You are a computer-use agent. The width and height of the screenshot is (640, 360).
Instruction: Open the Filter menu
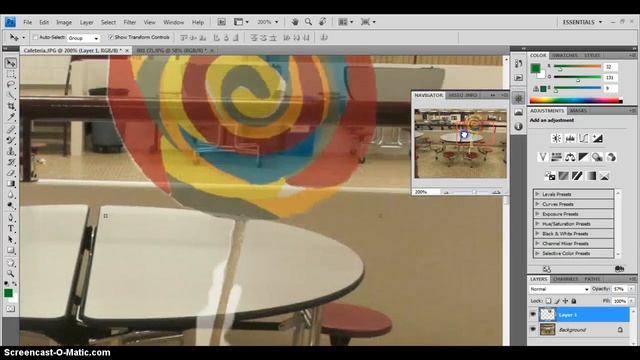click(x=130, y=22)
